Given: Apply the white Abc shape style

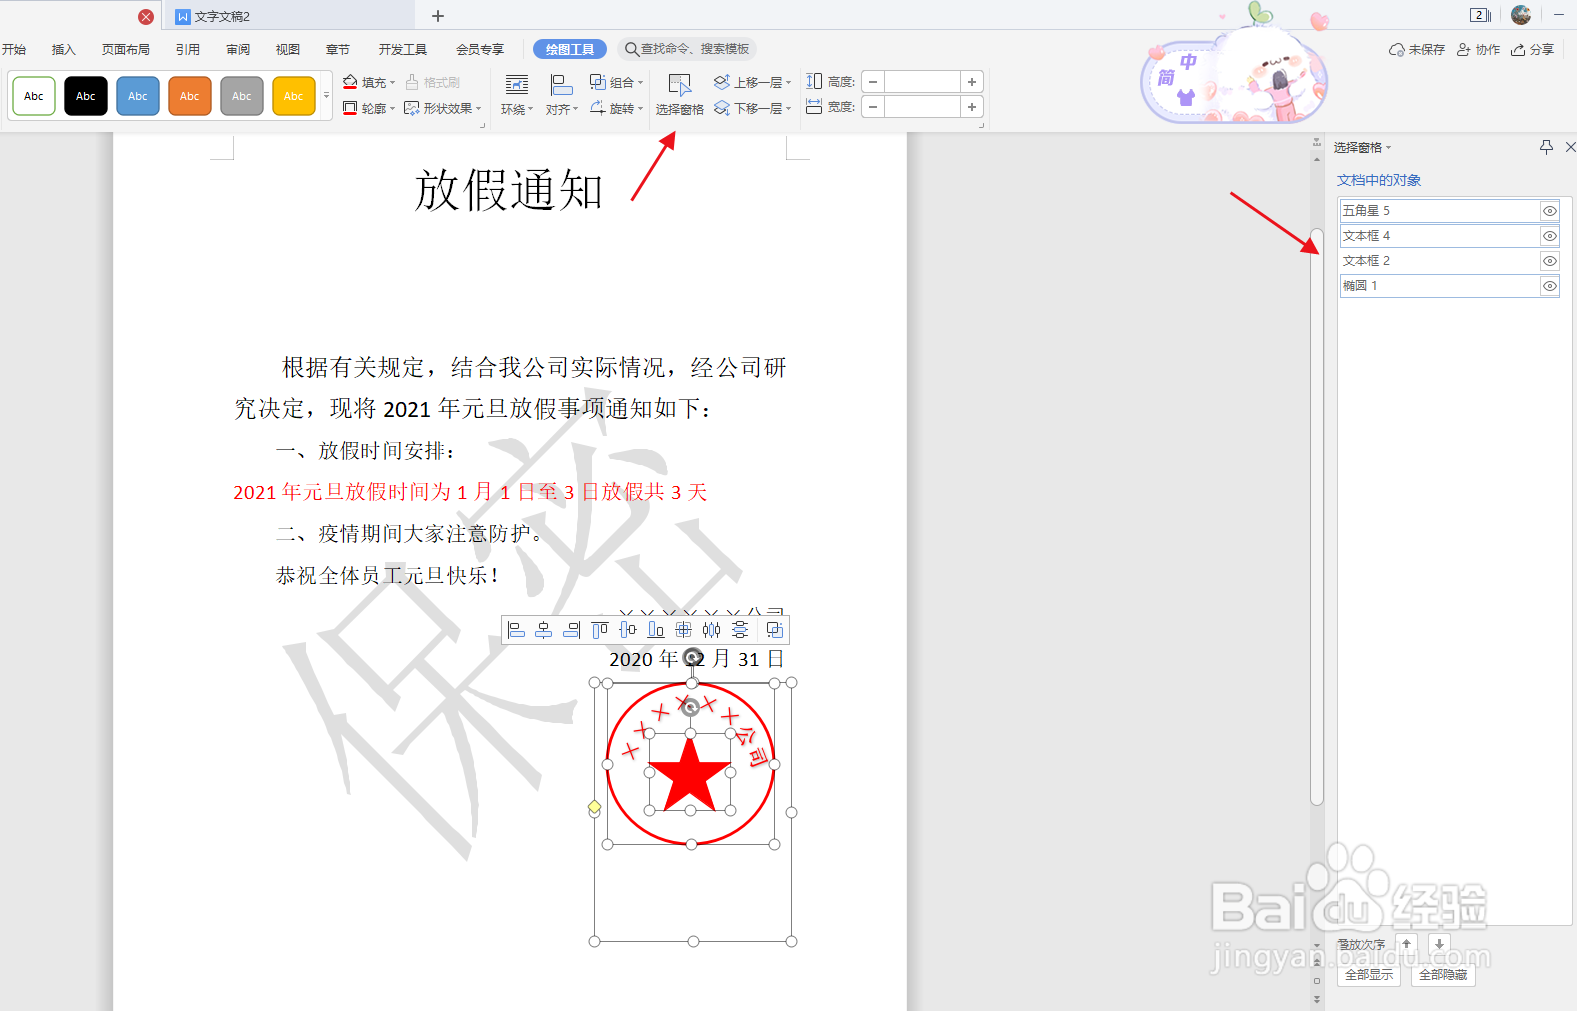Looking at the screenshot, I should tap(34, 96).
